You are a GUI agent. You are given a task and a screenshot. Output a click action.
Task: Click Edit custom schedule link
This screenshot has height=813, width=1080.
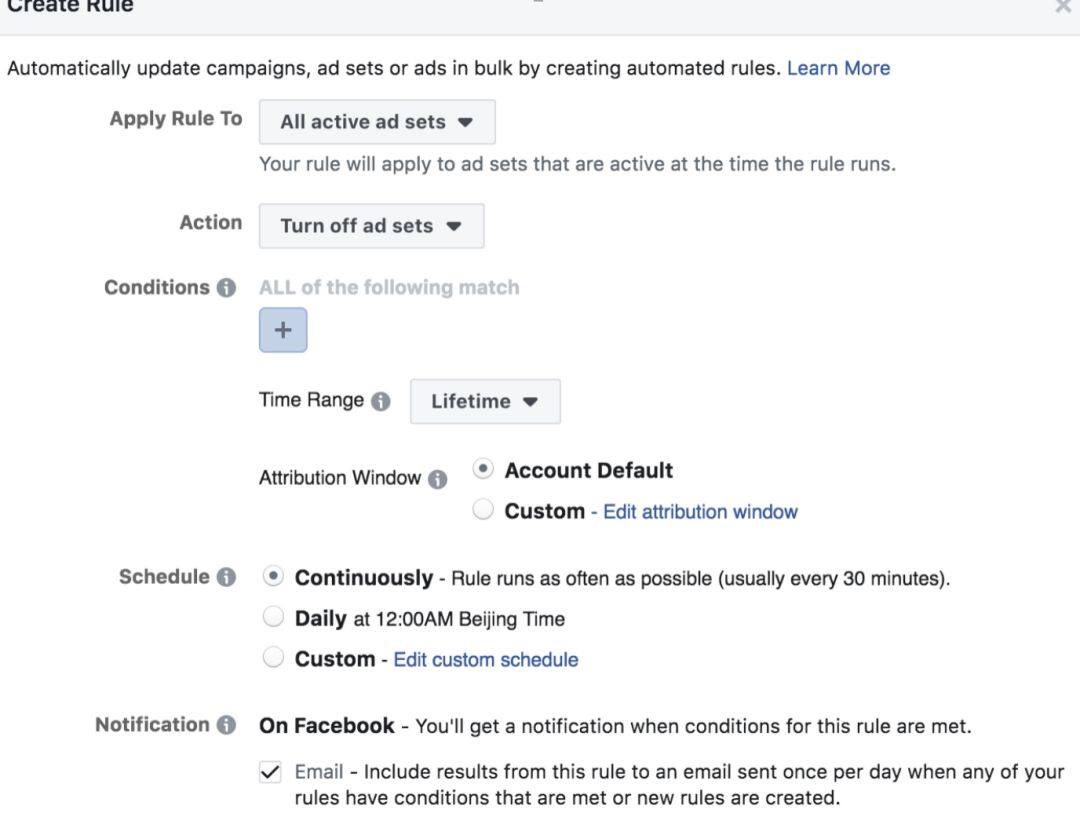click(486, 660)
